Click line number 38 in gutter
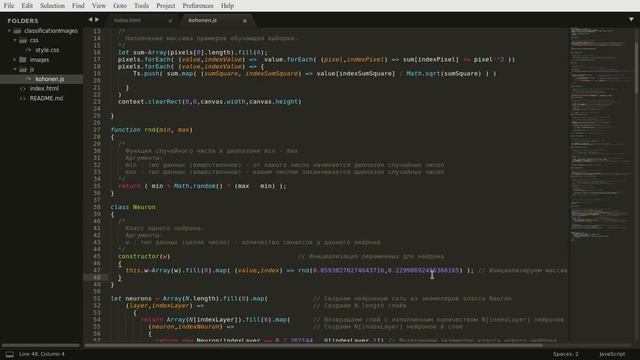The height and width of the screenshot is (360, 640). tap(97, 207)
